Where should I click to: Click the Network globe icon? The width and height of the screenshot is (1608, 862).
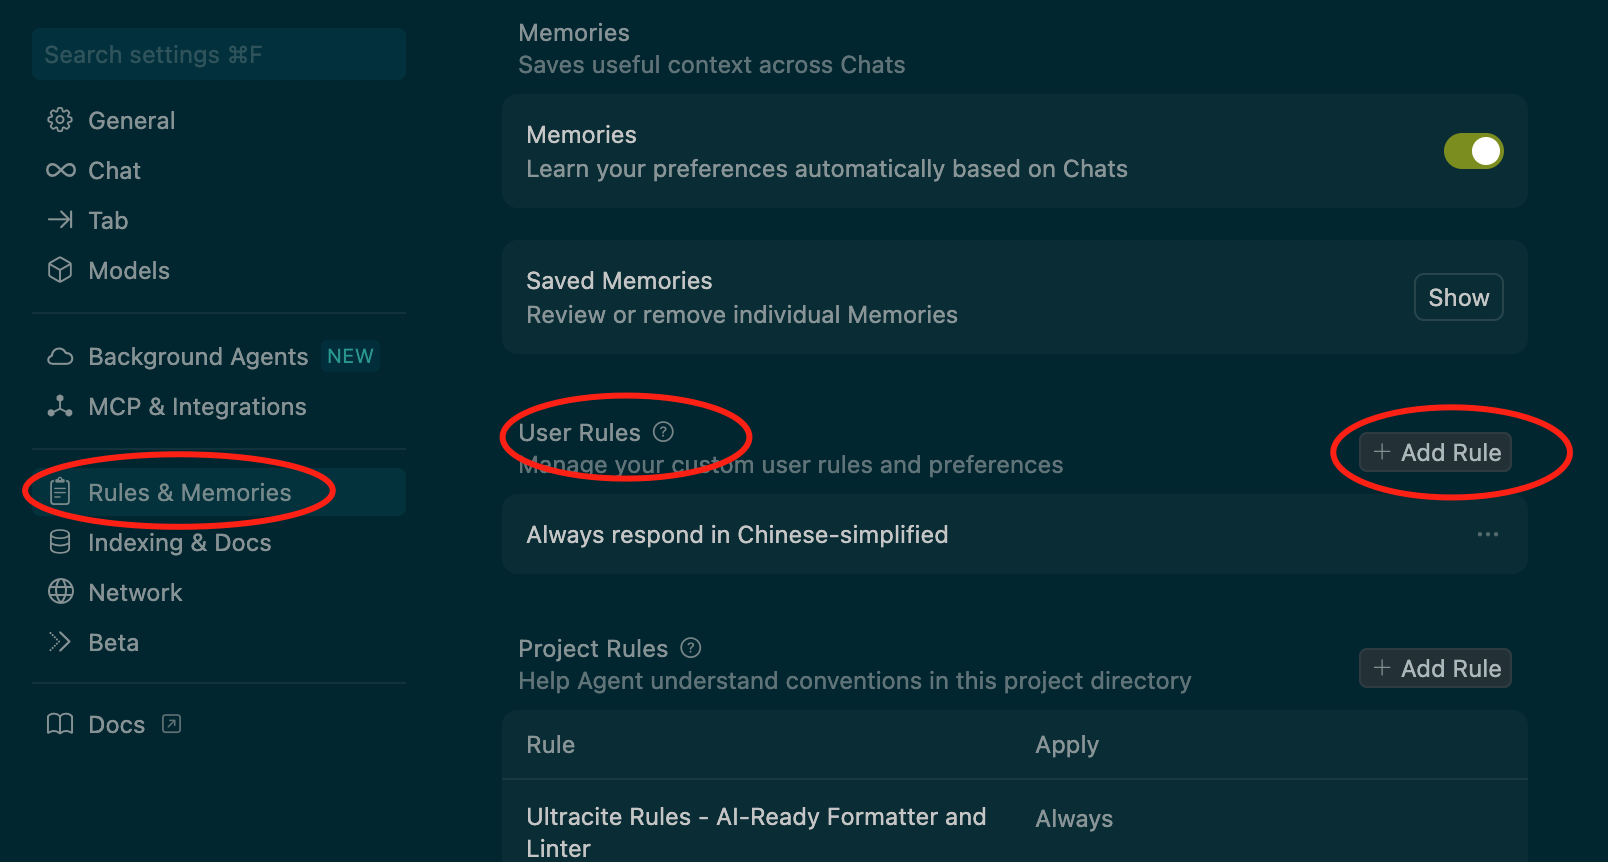point(60,592)
